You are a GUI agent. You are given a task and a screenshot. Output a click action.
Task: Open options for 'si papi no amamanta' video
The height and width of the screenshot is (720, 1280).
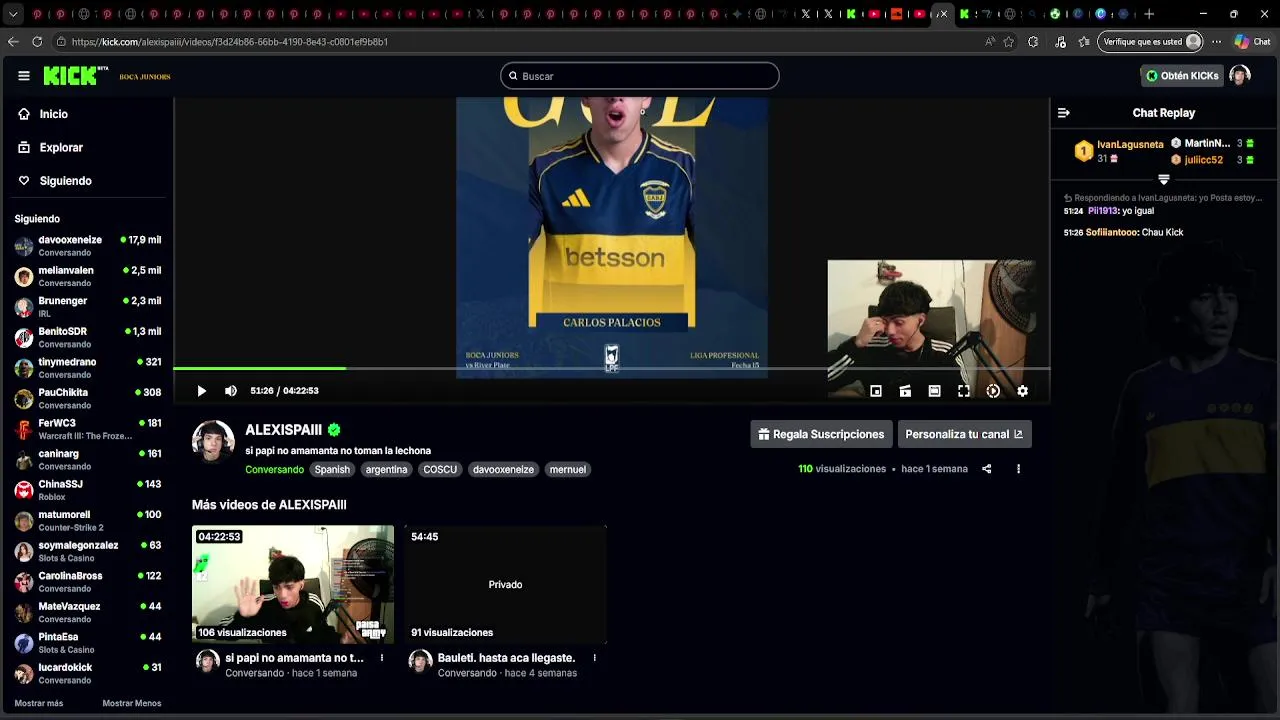[x=381, y=658]
